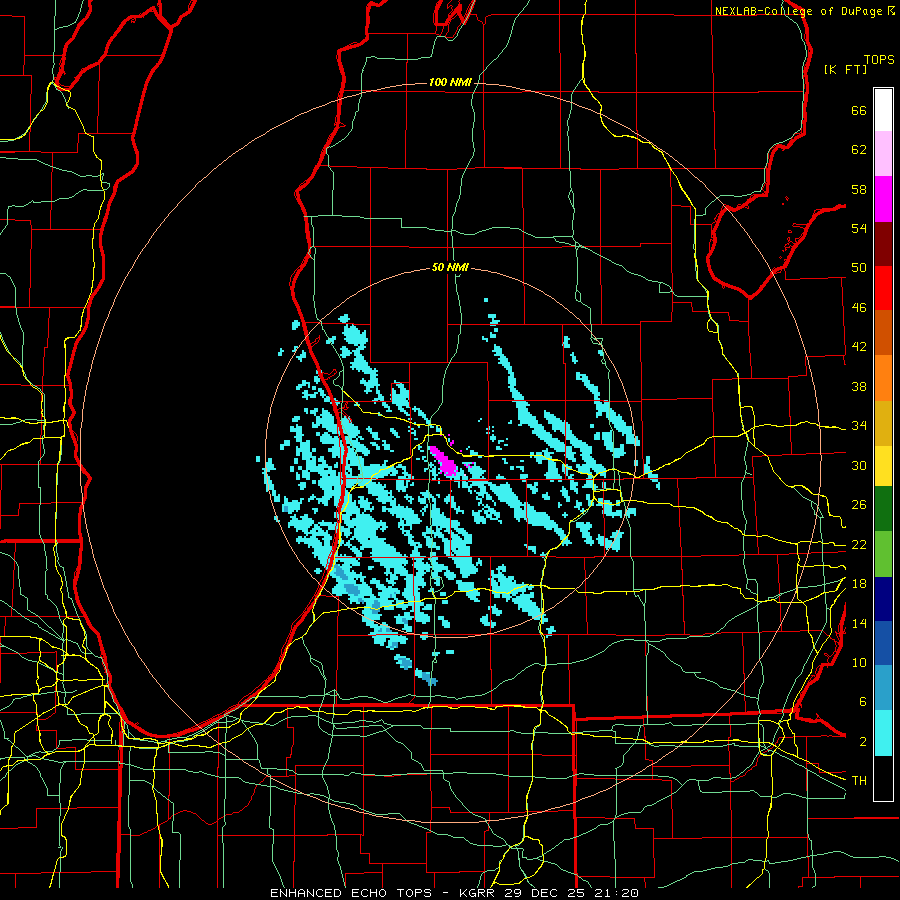Click the legend value 58
The image size is (900, 900).
click(x=859, y=189)
